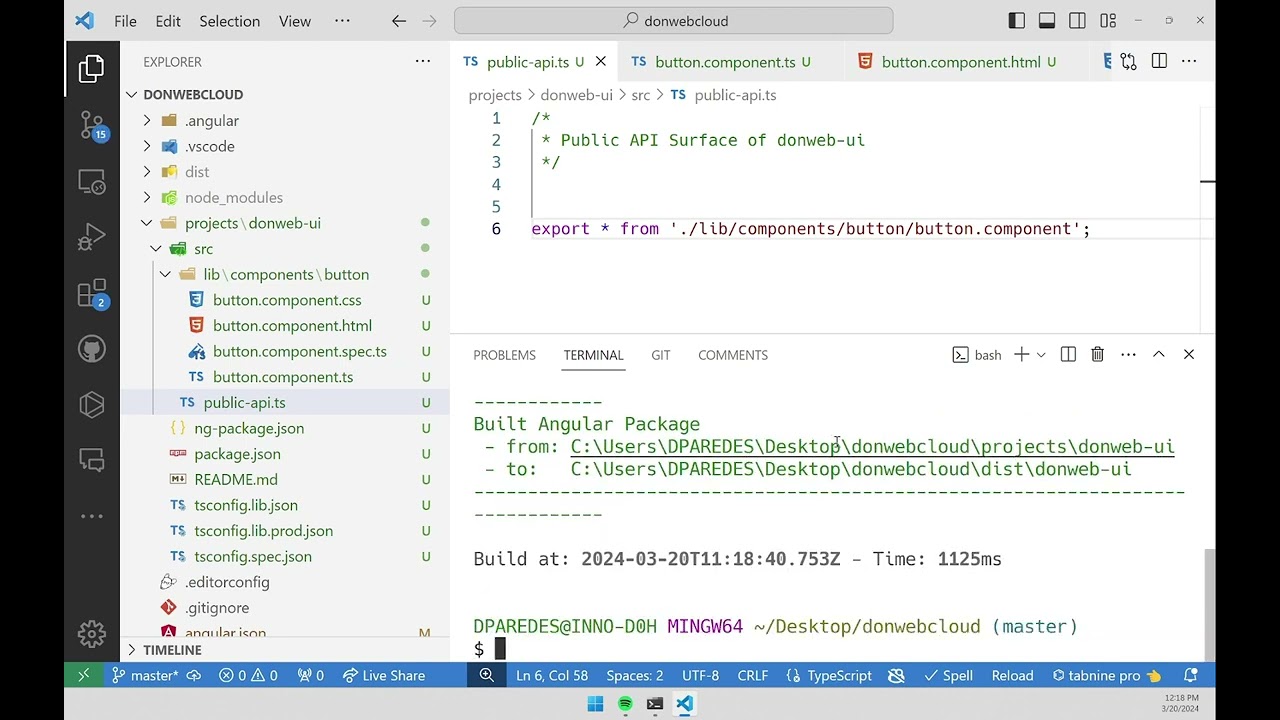Customize layout icon in title bar
This screenshot has height=720, width=1280.
coord(1108,21)
